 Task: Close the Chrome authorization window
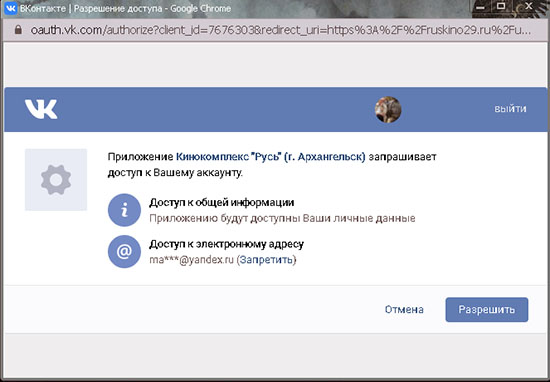529,6
